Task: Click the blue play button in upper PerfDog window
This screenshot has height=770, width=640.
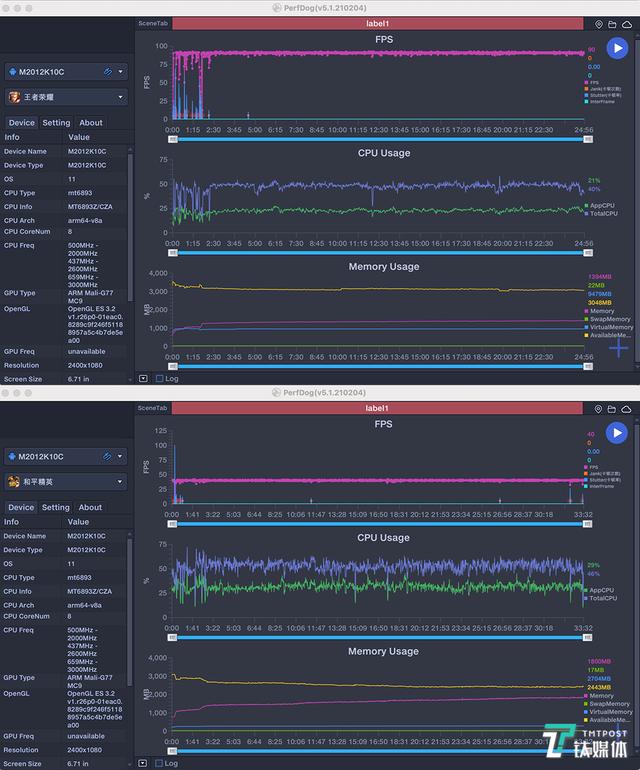Action: [x=617, y=48]
